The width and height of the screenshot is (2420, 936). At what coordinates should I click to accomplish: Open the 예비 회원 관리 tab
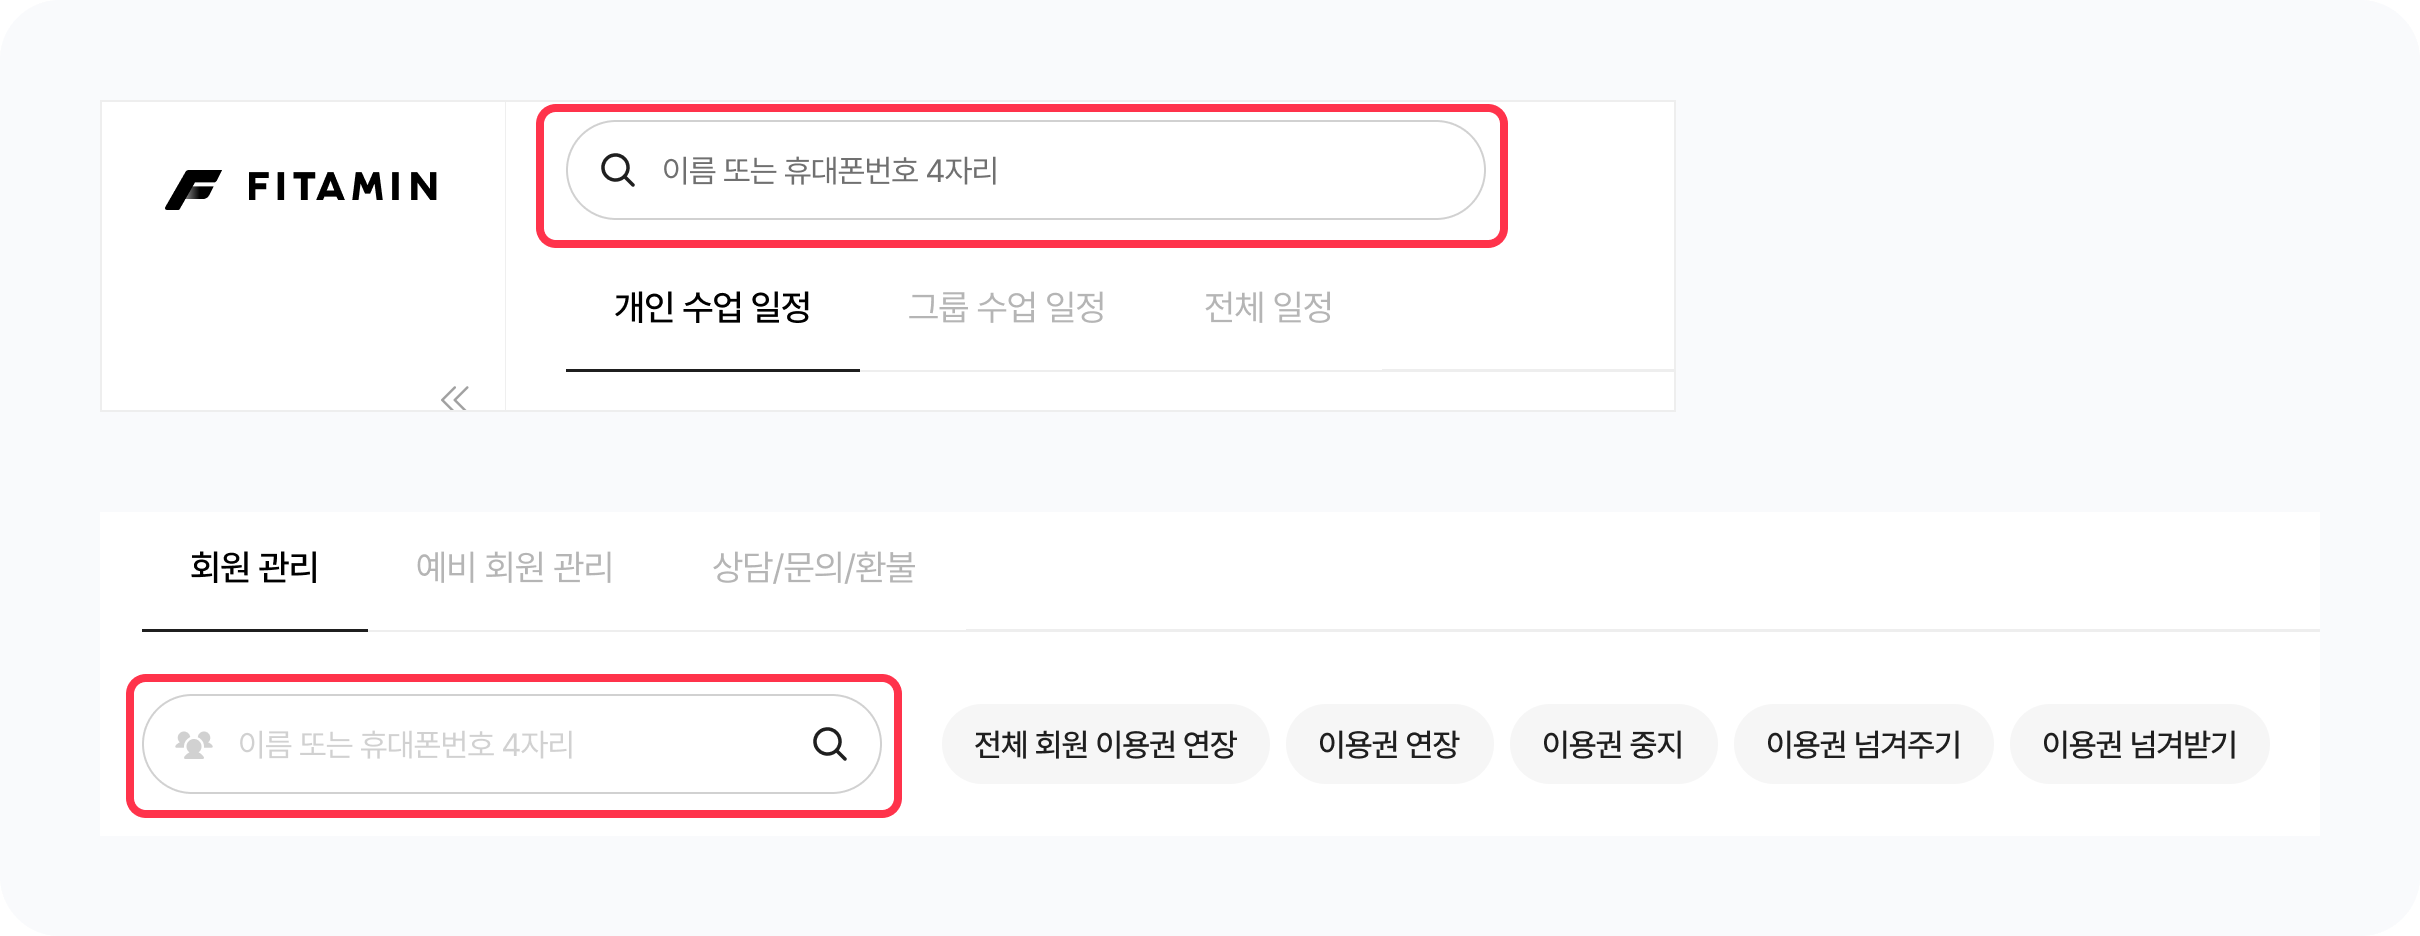[x=514, y=567]
